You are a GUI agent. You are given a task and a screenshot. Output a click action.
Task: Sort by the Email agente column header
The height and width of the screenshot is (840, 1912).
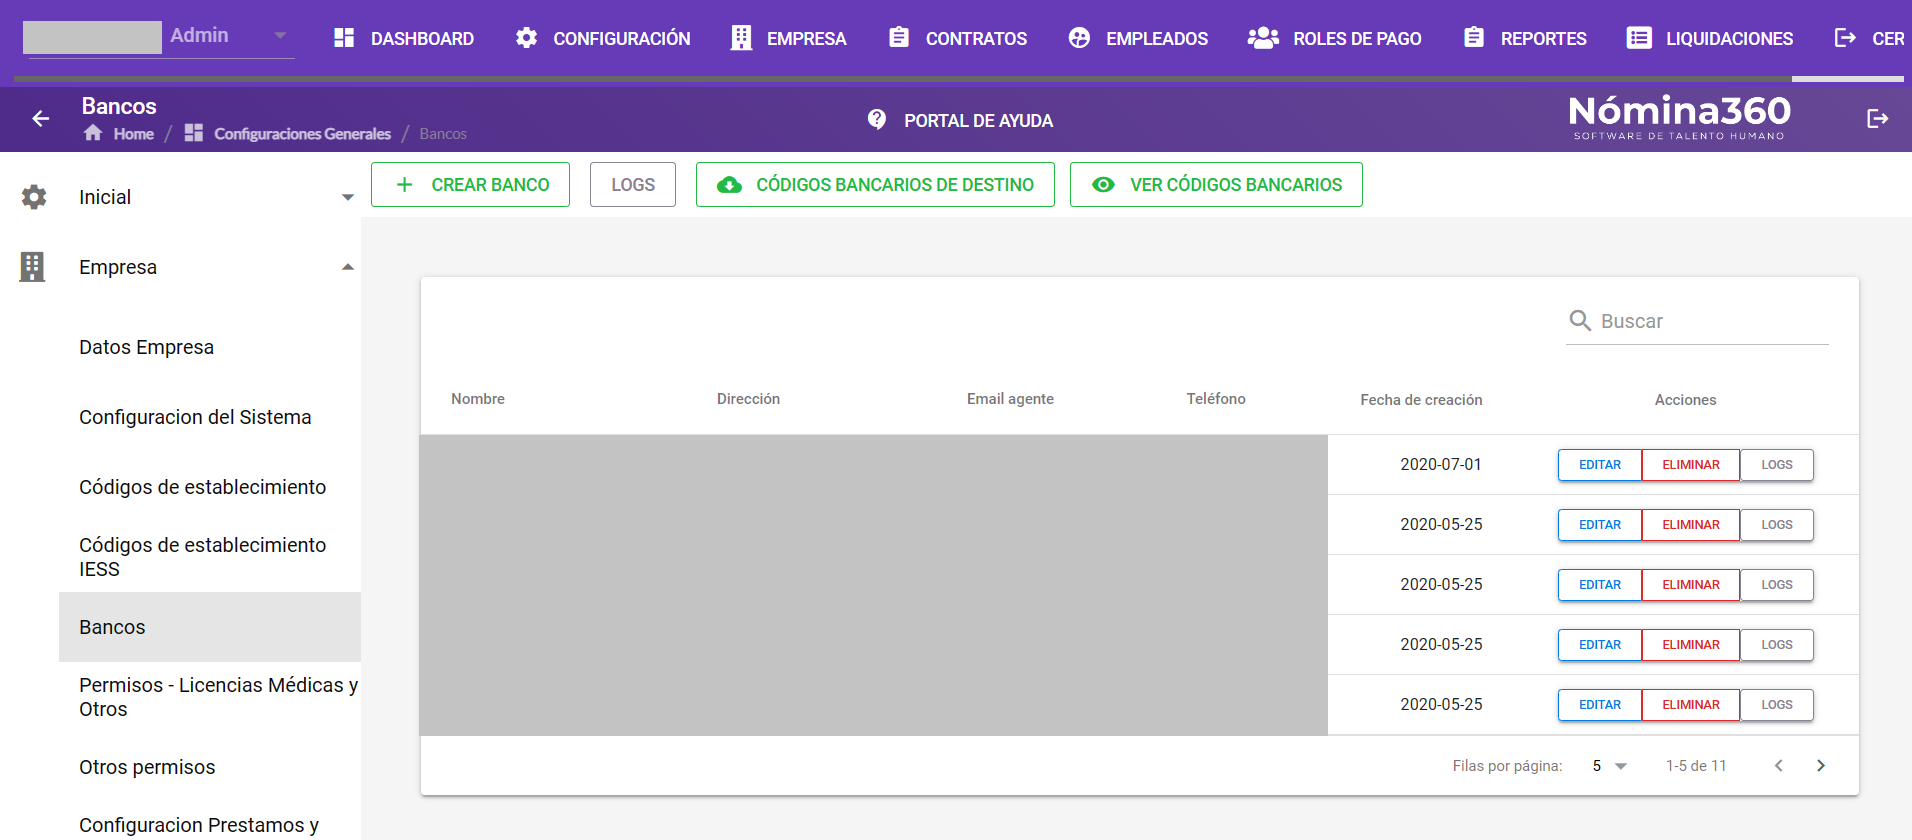(x=1010, y=399)
